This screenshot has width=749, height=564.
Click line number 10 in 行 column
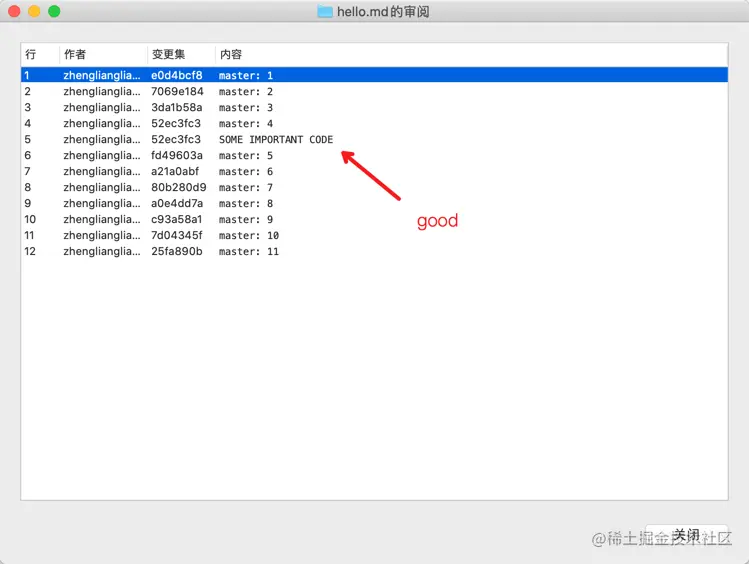click(30, 219)
